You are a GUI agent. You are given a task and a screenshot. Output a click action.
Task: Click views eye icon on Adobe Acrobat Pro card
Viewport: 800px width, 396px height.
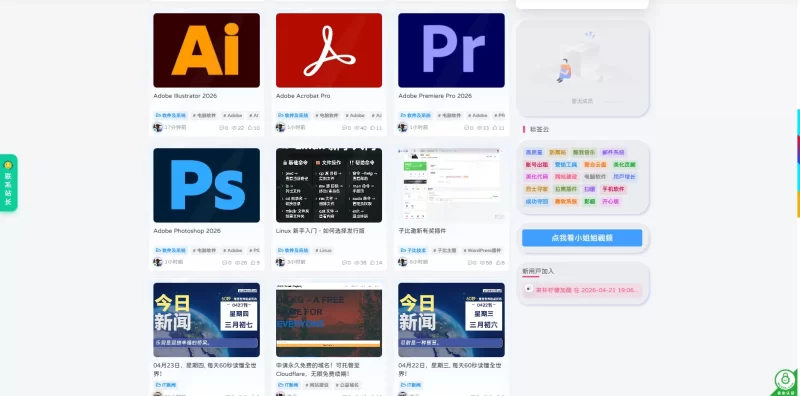pos(357,128)
